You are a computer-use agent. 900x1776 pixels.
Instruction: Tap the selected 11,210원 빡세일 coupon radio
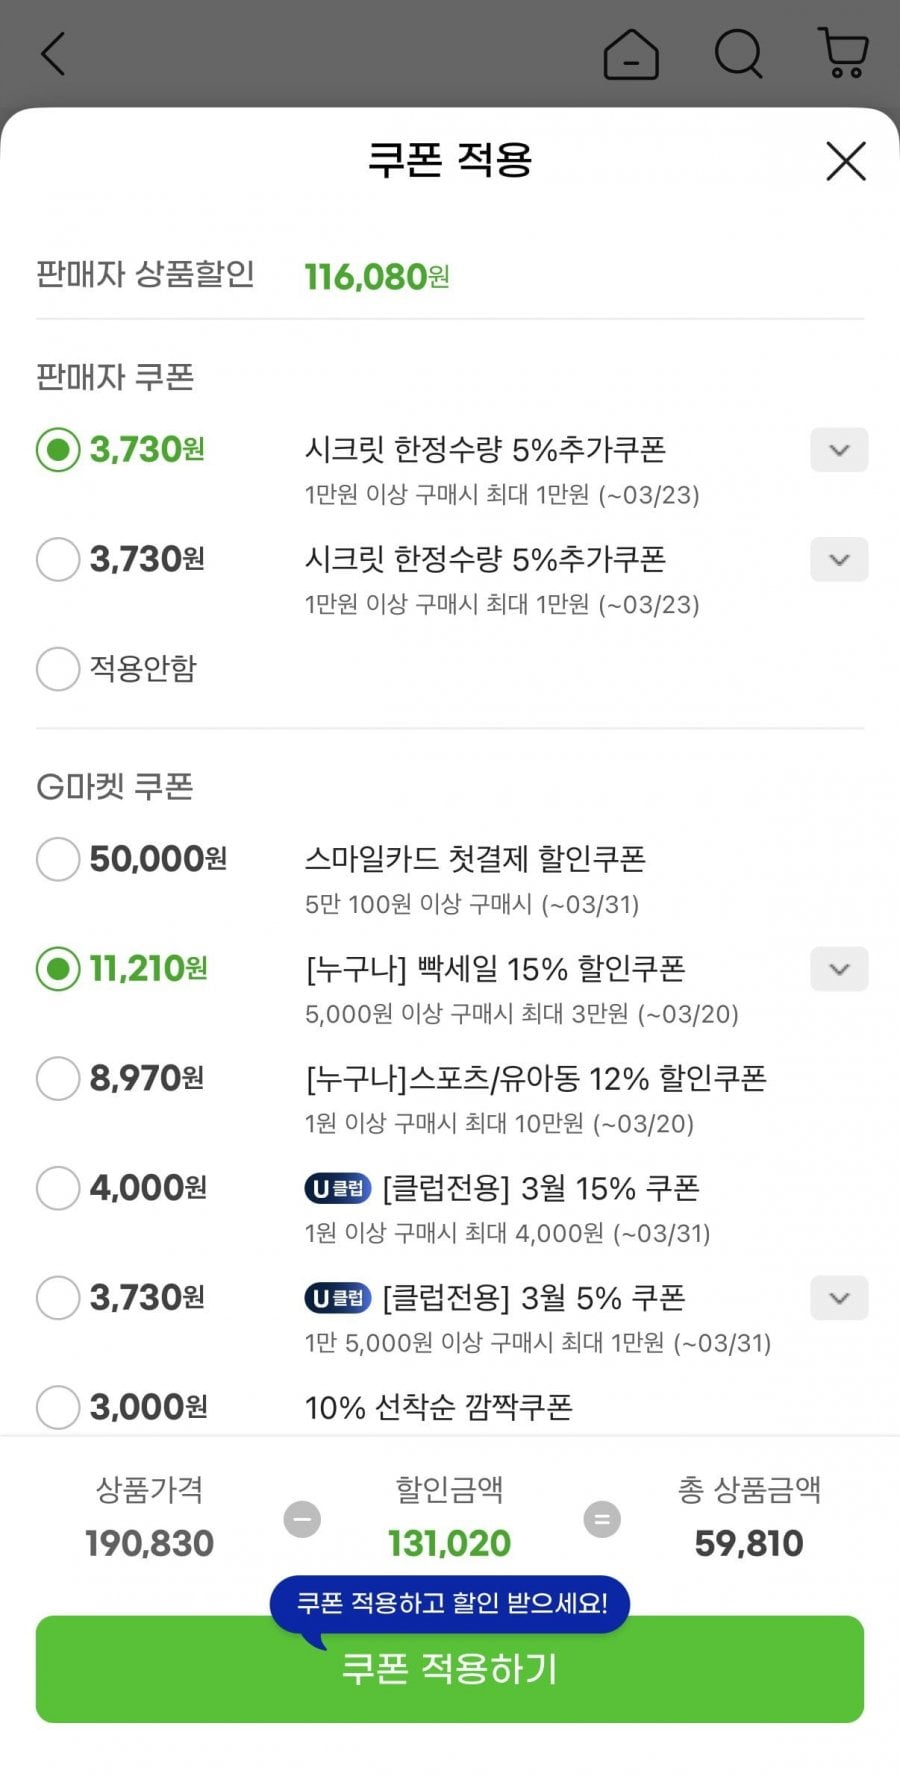click(58, 969)
